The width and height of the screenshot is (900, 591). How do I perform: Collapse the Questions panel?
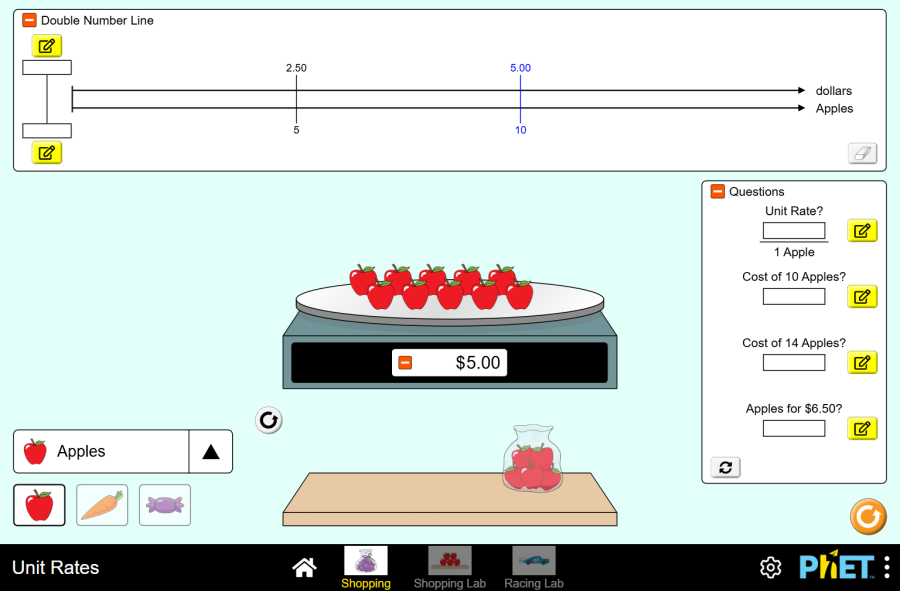click(716, 191)
